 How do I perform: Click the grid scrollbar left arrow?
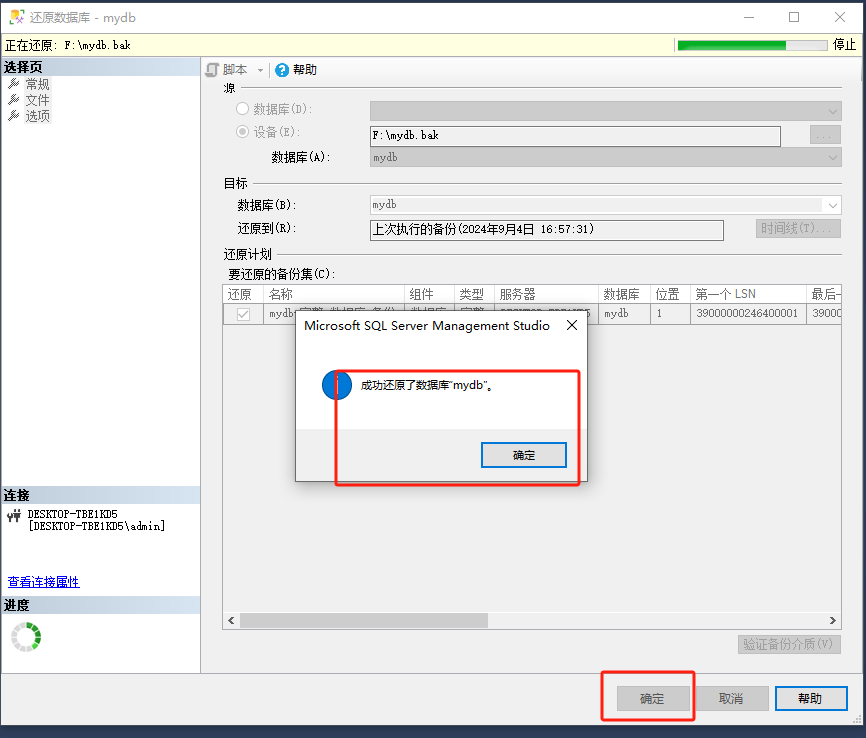231,620
